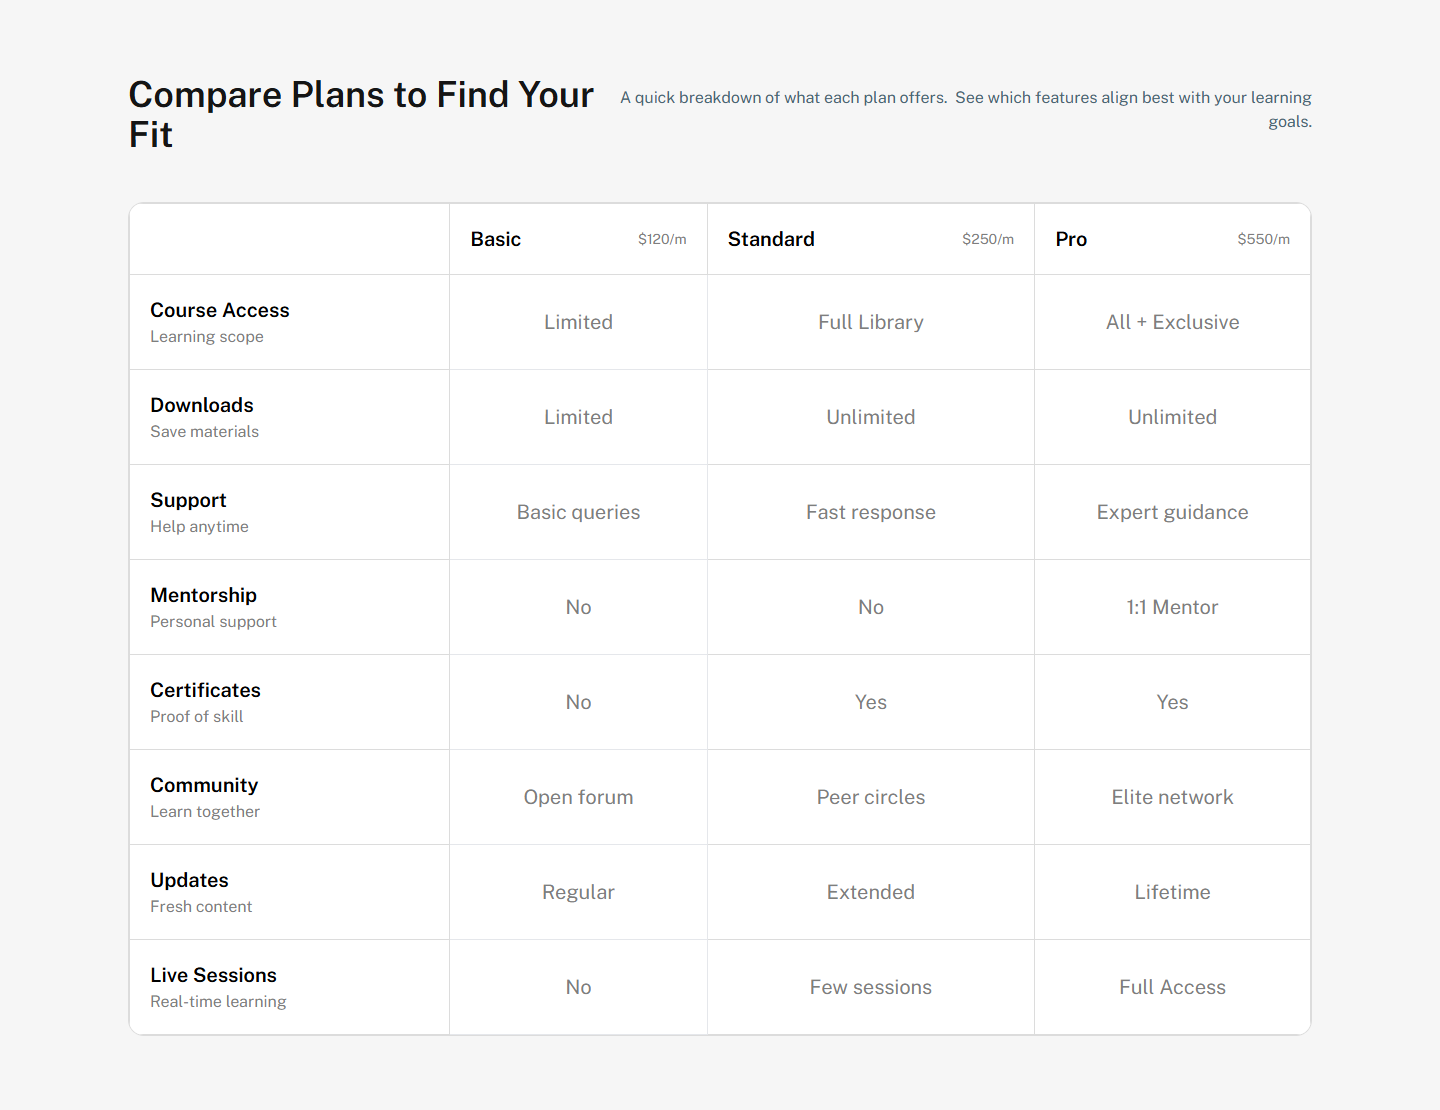This screenshot has width=1440, height=1110.
Task: Select the Mentorship feature label
Action: [x=203, y=595]
